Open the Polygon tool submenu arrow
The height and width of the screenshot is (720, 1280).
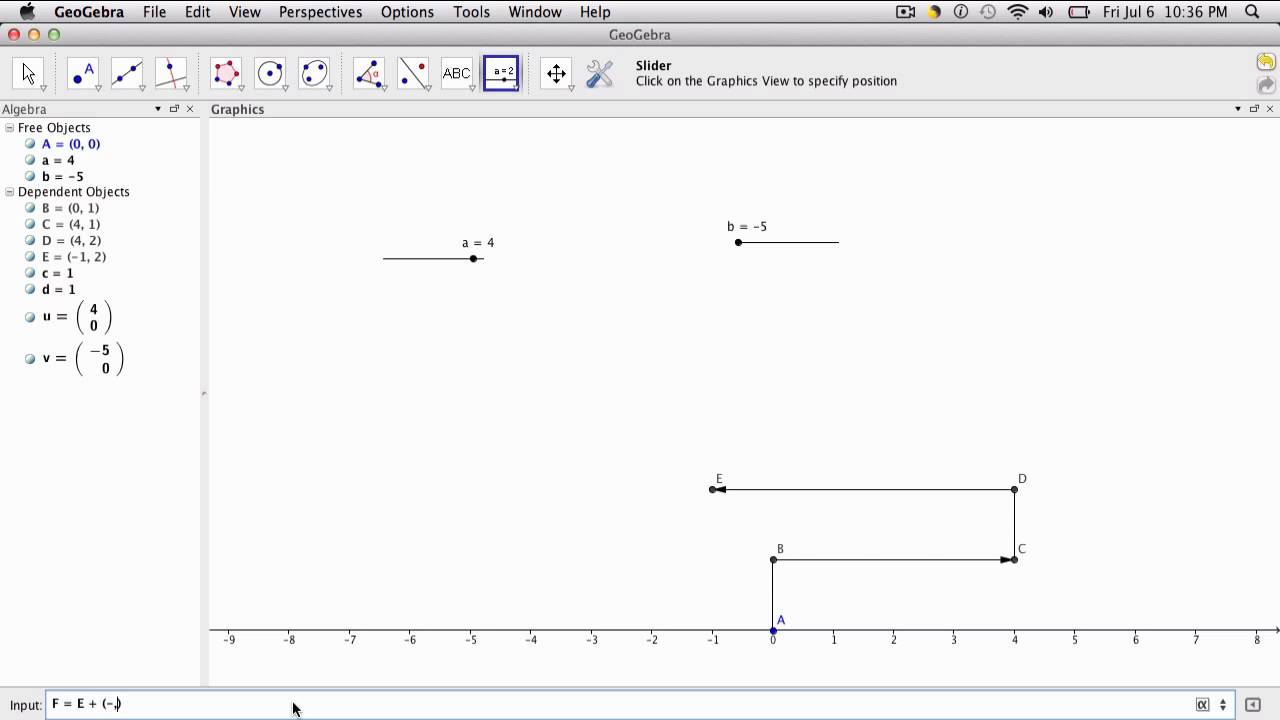click(241, 88)
